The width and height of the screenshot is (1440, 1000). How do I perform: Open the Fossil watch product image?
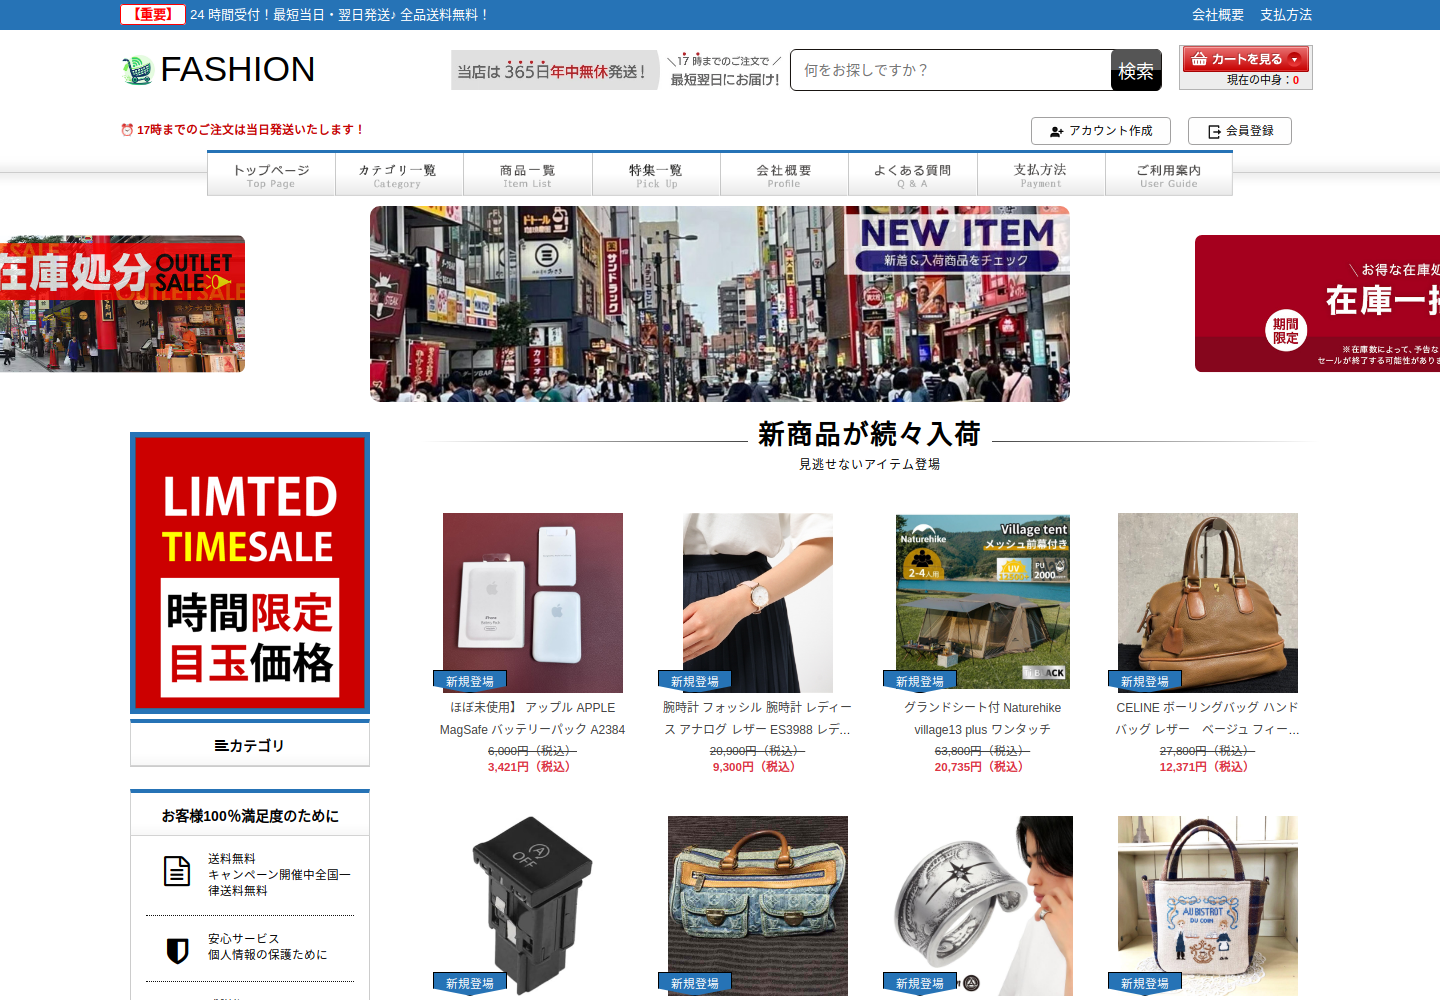pos(758,603)
